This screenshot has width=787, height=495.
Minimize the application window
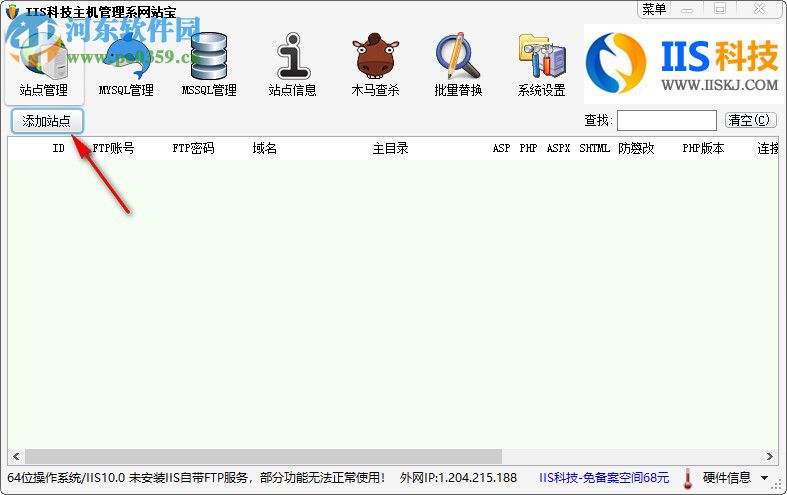[x=687, y=9]
